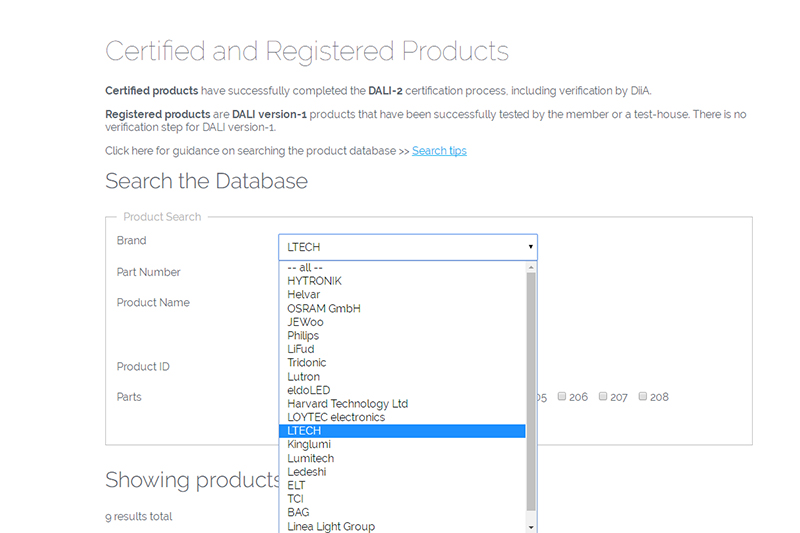This screenshot has height=533, width=800.
Task: Click the brand list scroll up arrow
Action: 531,267
